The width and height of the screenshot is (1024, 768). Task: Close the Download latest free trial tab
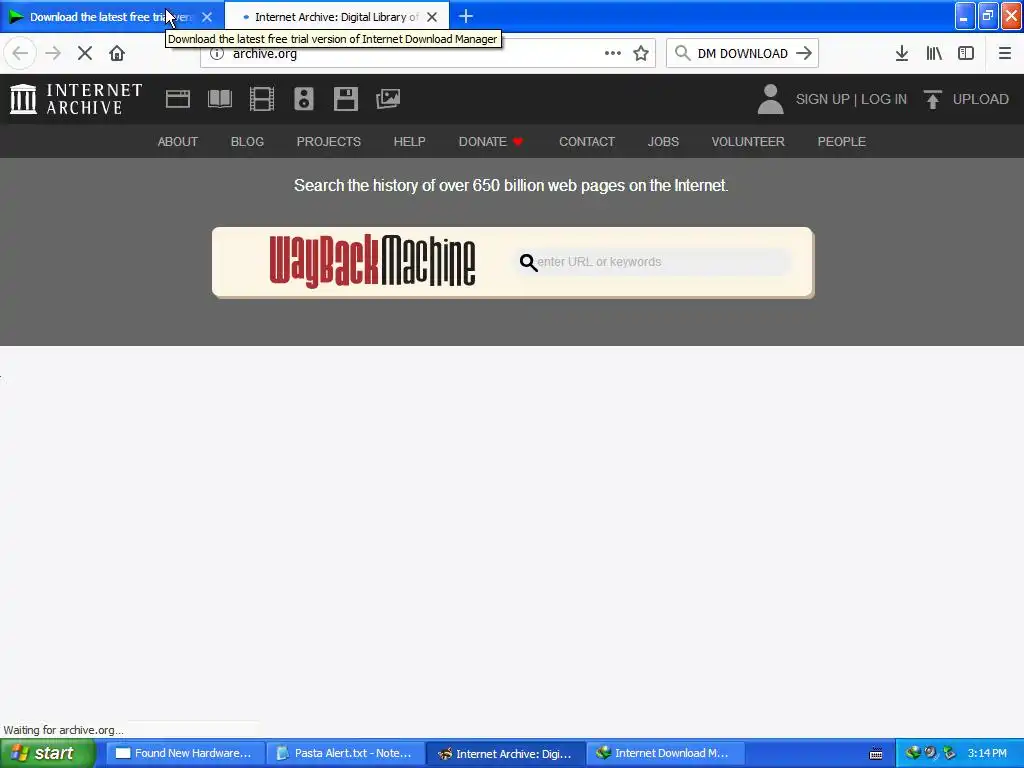click(x=207, y=17)
